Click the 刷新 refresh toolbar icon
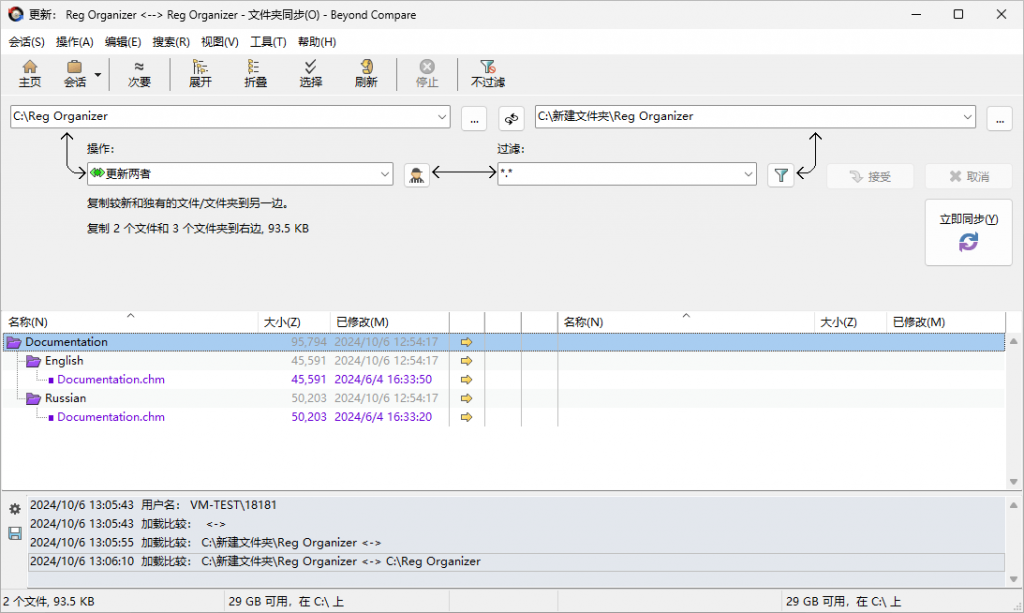The height and width of the screenshot is (613, 1024). (366, 73)
